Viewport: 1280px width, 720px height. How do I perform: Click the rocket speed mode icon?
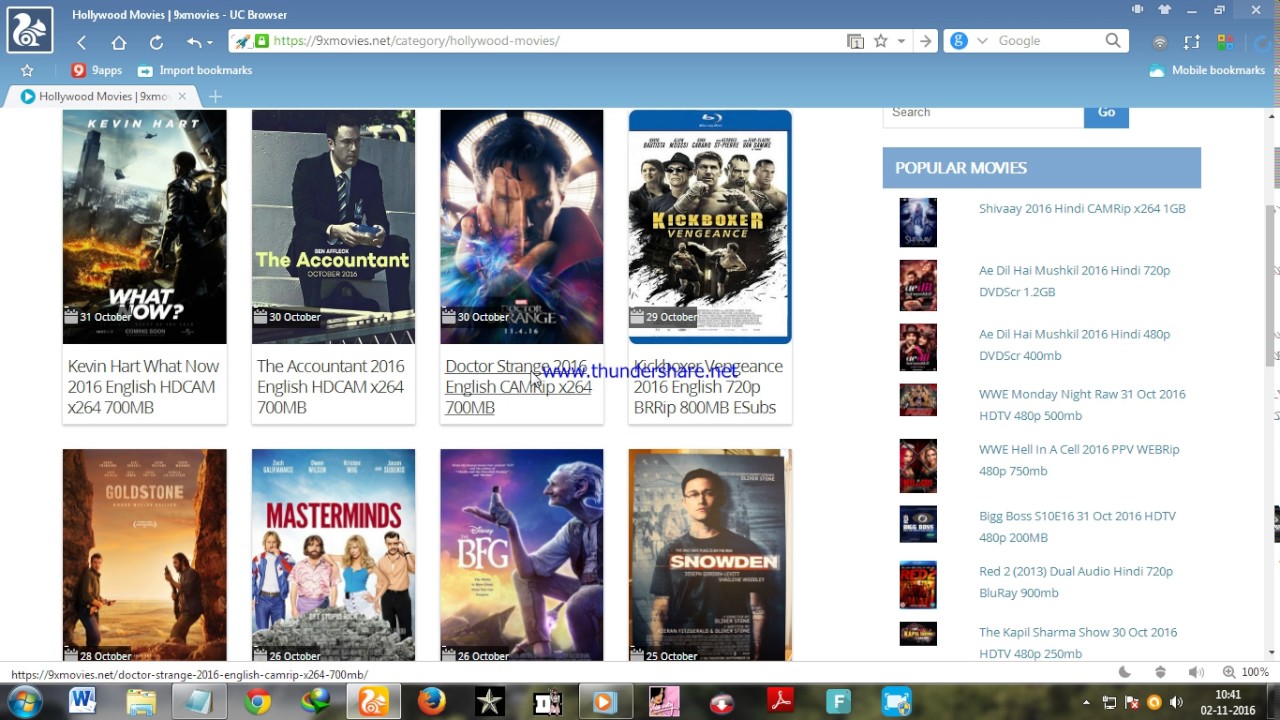coord(243,41)
